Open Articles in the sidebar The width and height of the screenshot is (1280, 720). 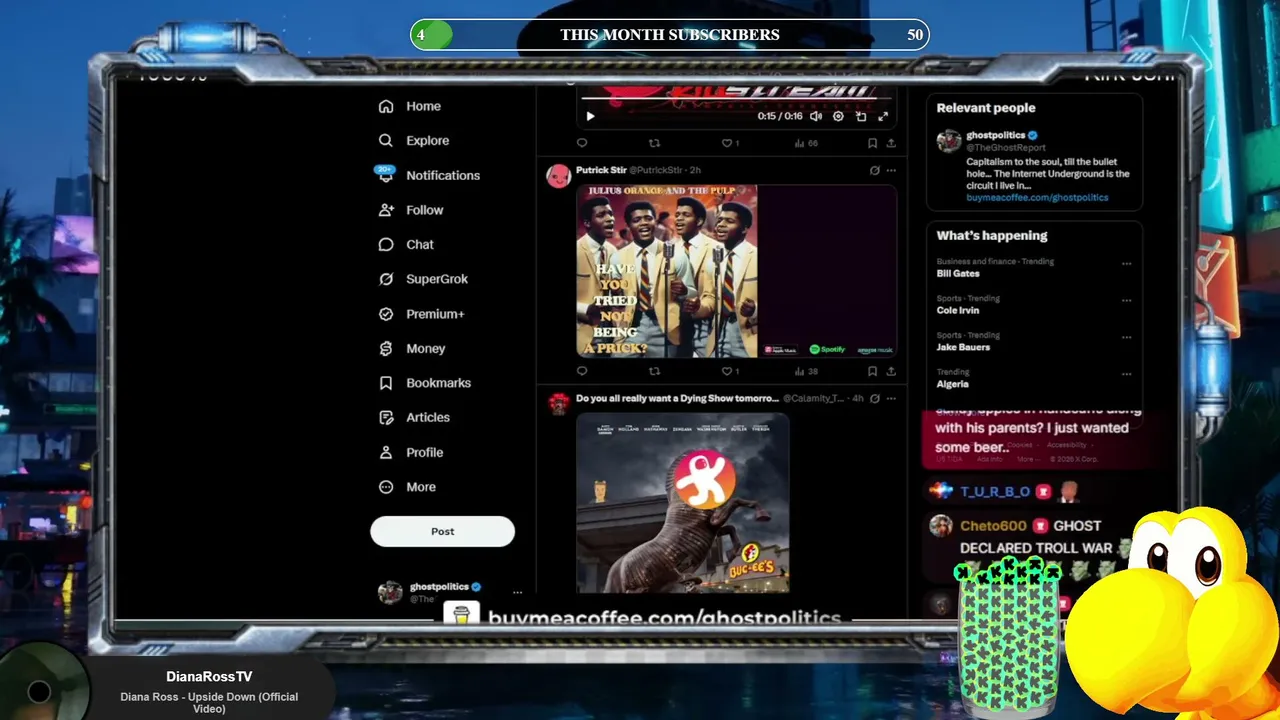coord(414,417)
